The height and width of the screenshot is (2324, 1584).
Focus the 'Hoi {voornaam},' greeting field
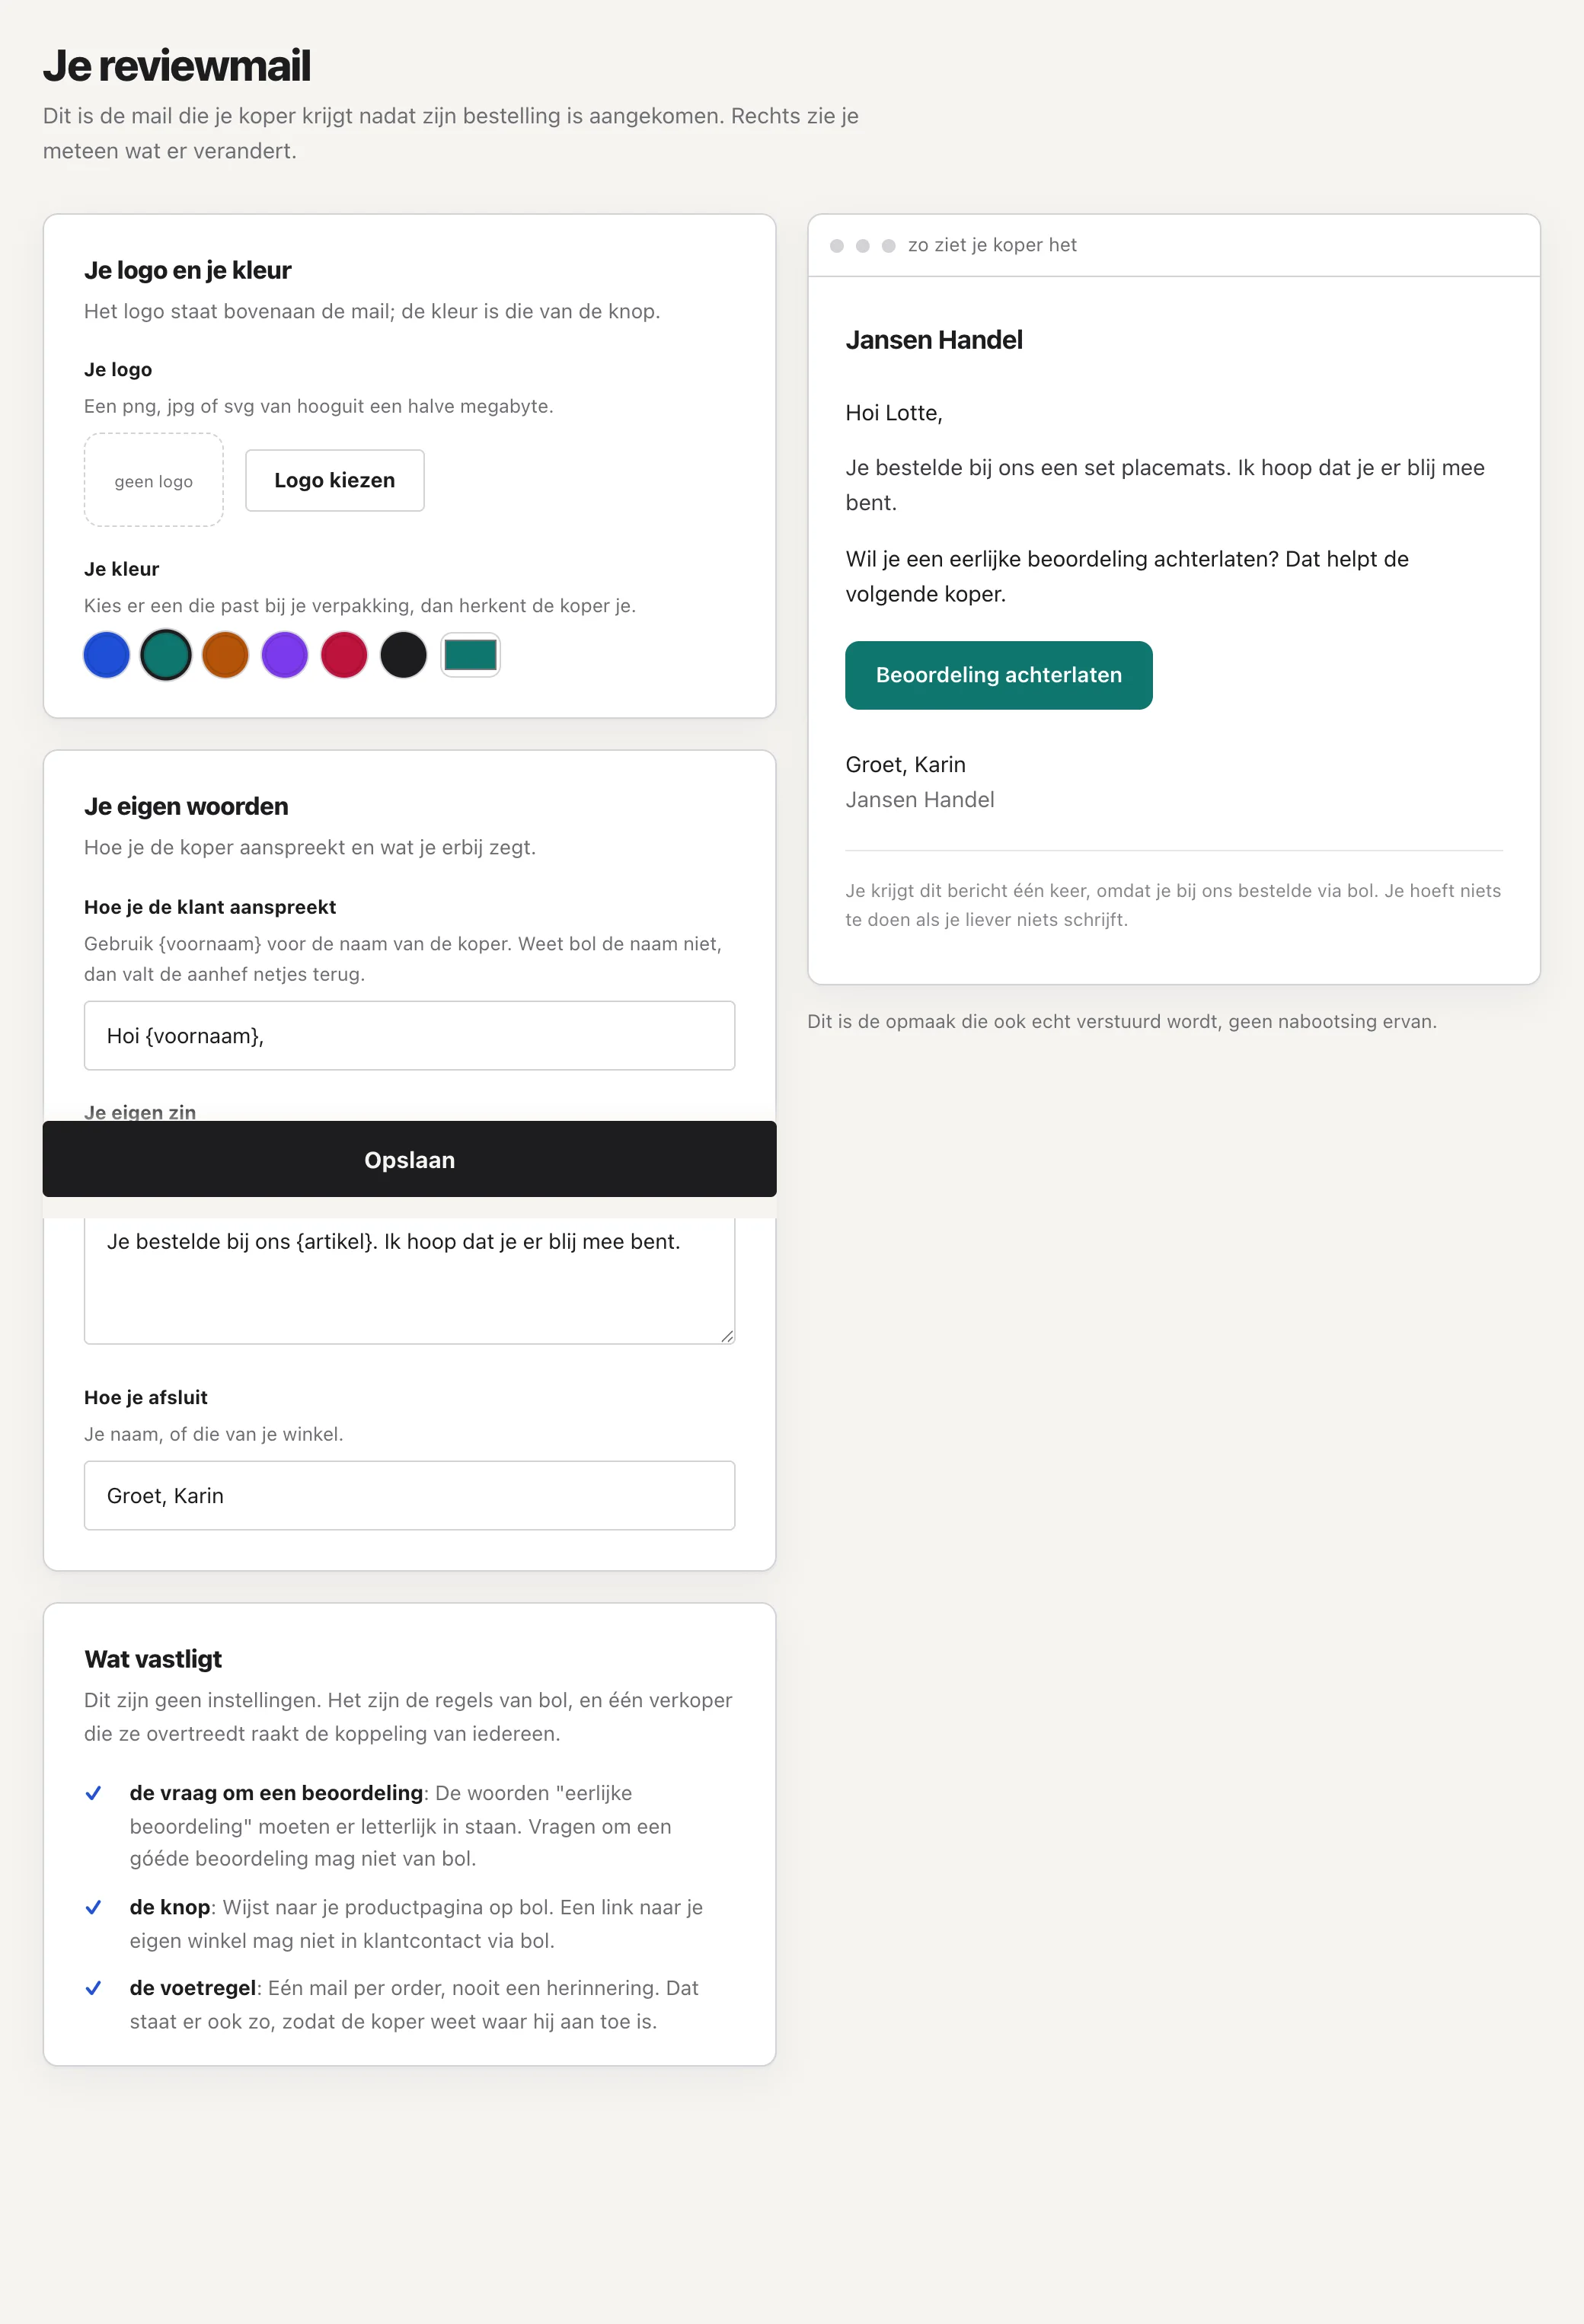coord(409,1035)
